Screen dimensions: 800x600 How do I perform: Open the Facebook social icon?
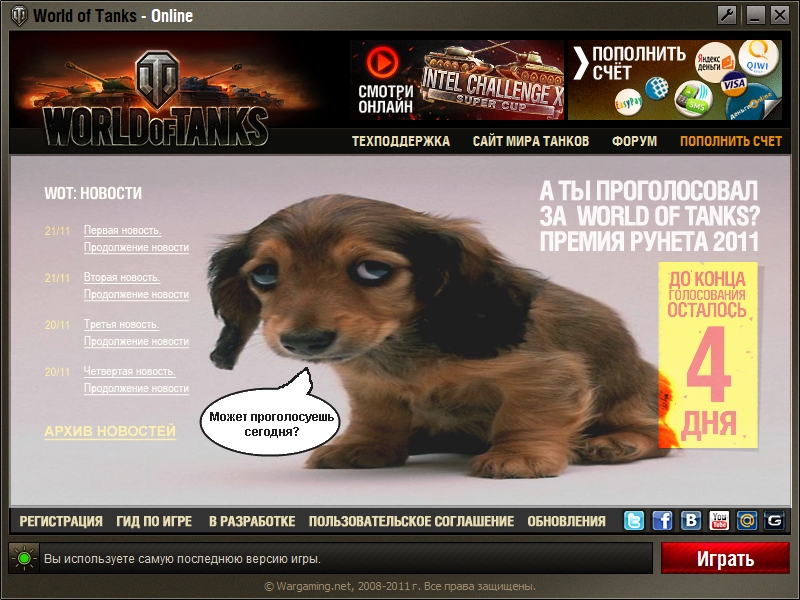tap(662, 521)
